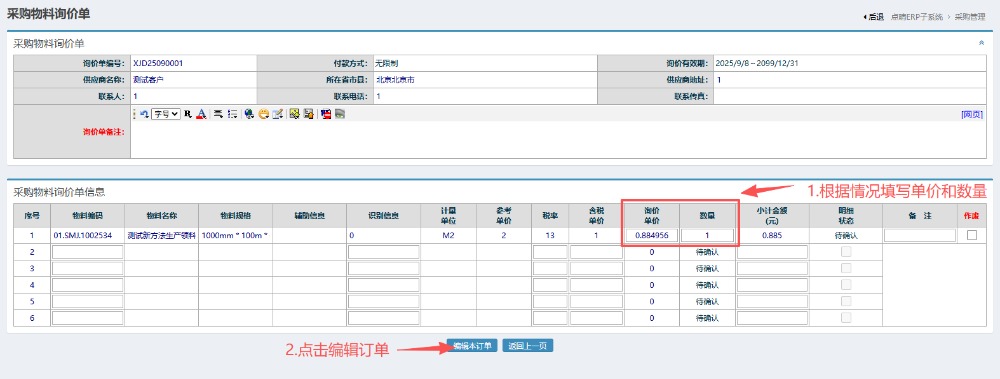Image resolution: width=1000 pixels, height=379 pixels.
Task: Click the list formatting icon
Action: pos(233,114)
